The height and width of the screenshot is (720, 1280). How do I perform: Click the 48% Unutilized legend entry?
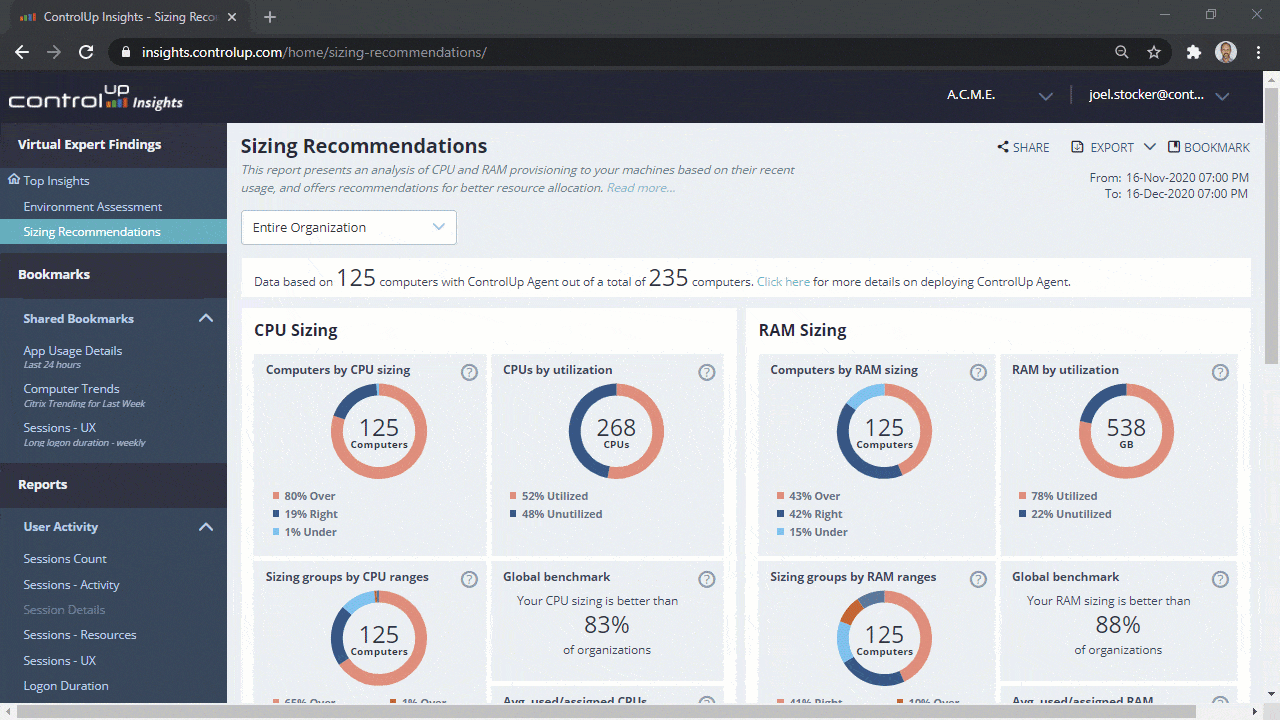point(556,514)
